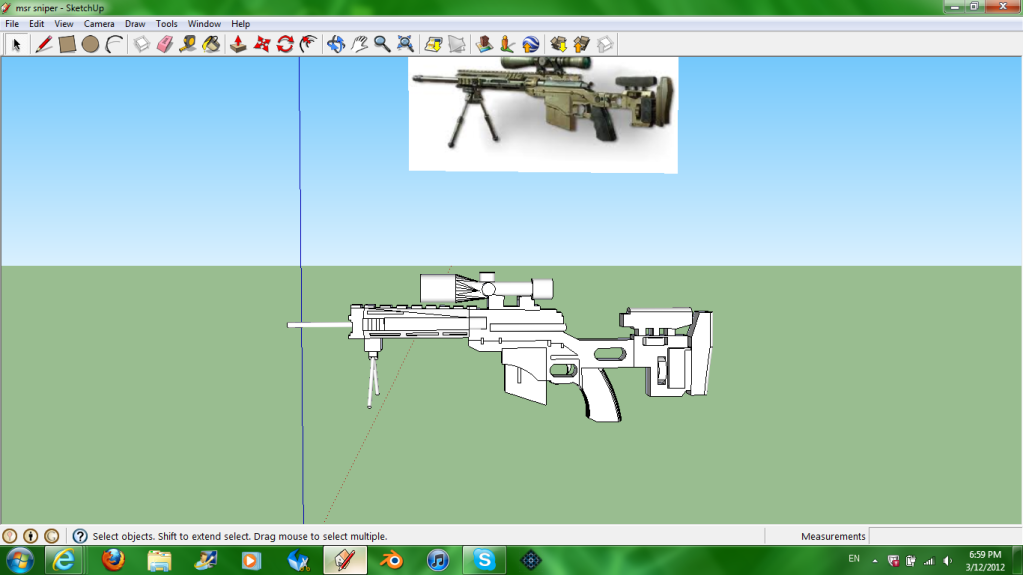Click the Toggle Terrain icon
Screen dimensions: 1023x575
coord(457,44)
